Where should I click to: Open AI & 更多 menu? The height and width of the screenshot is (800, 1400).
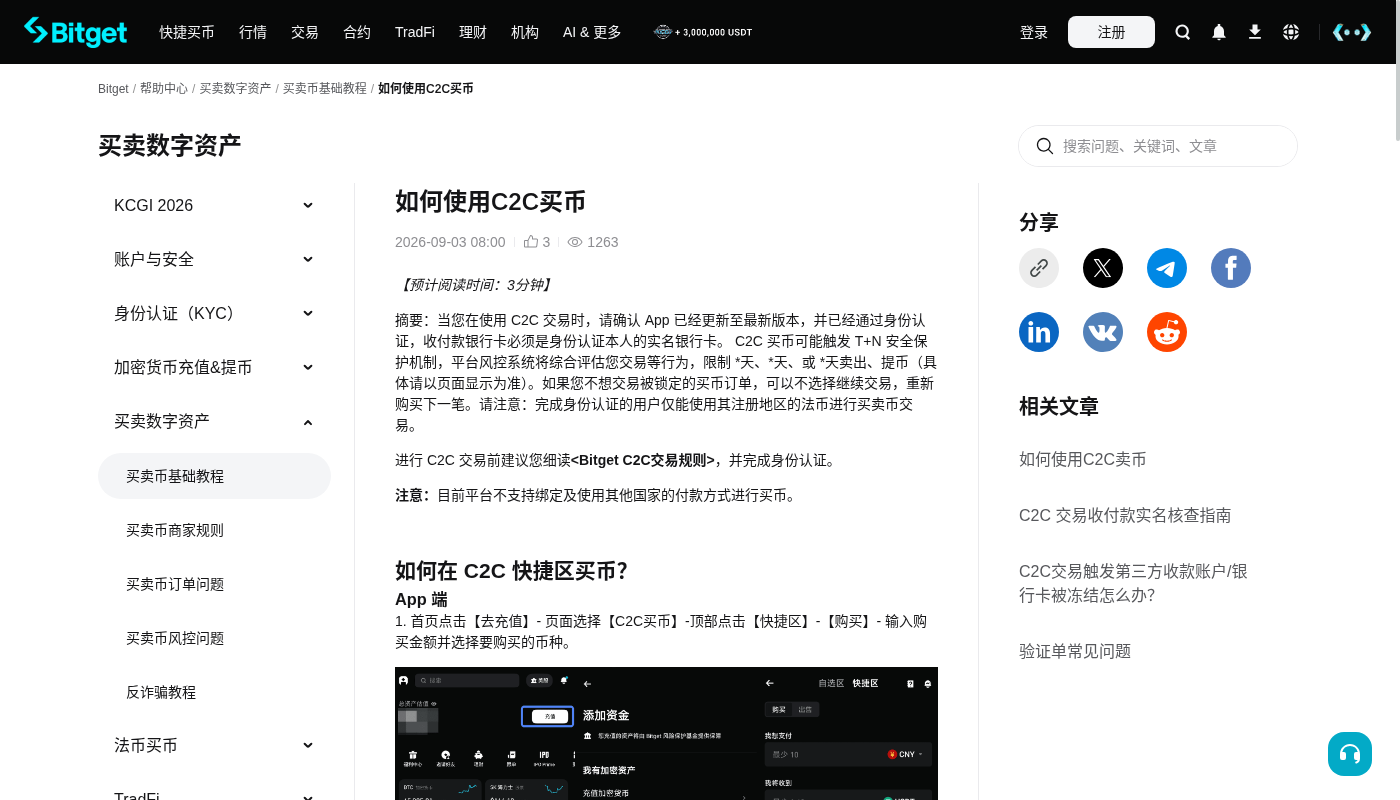[x=592, y=32]
